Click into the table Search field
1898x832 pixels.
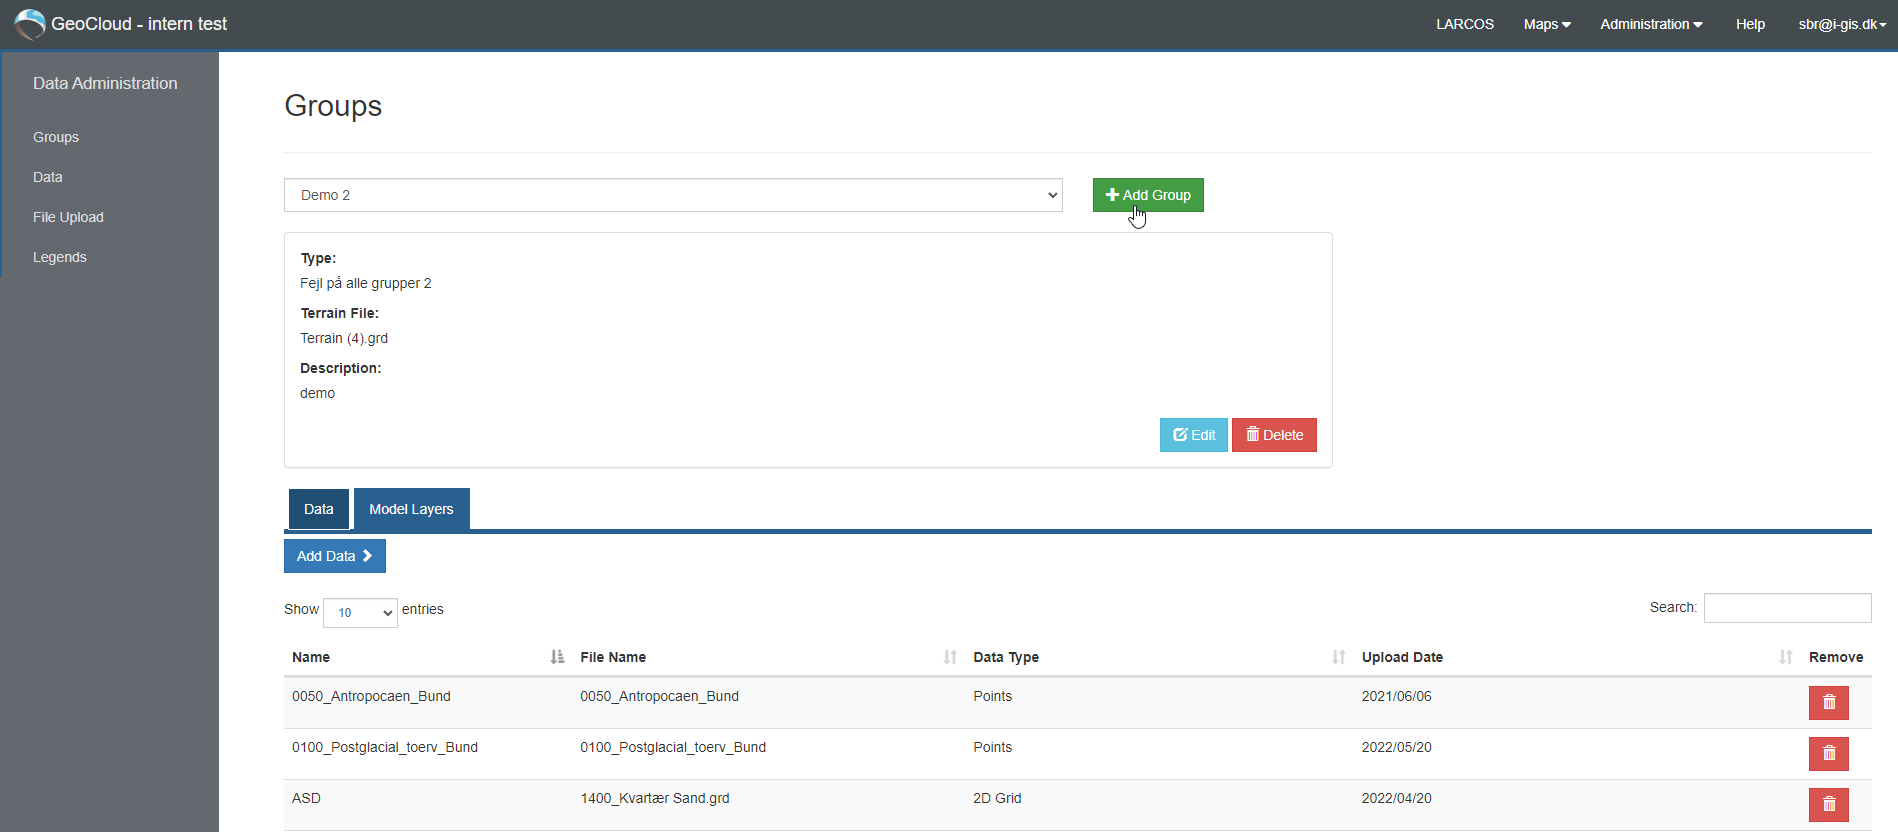pos(1787,608)
